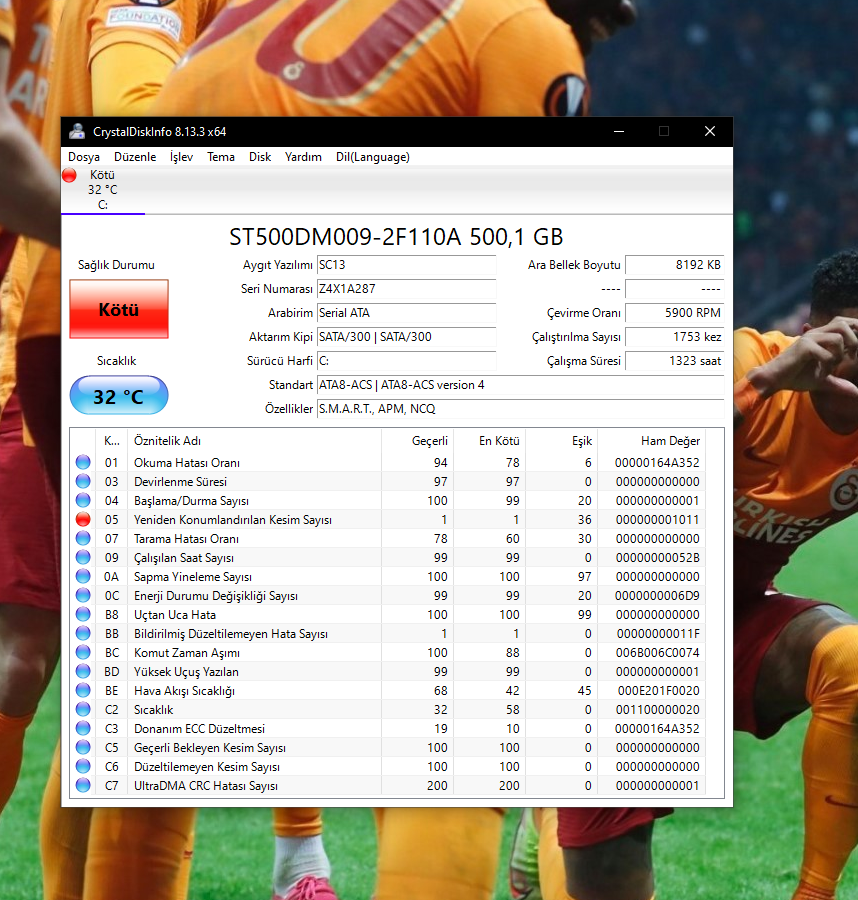
Task: Click the blue status icon for attribute 0A
Action: click(83, 576)
